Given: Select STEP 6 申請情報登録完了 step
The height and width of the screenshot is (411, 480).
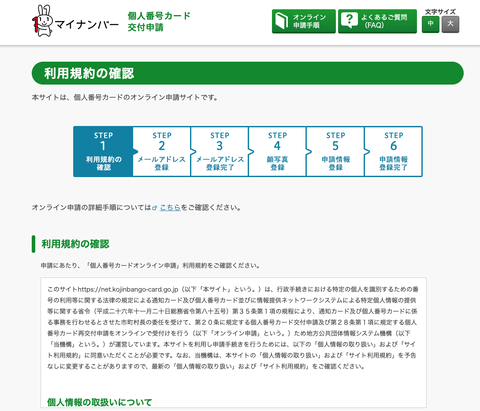Looking at the screenshot, I should [393, 151].
